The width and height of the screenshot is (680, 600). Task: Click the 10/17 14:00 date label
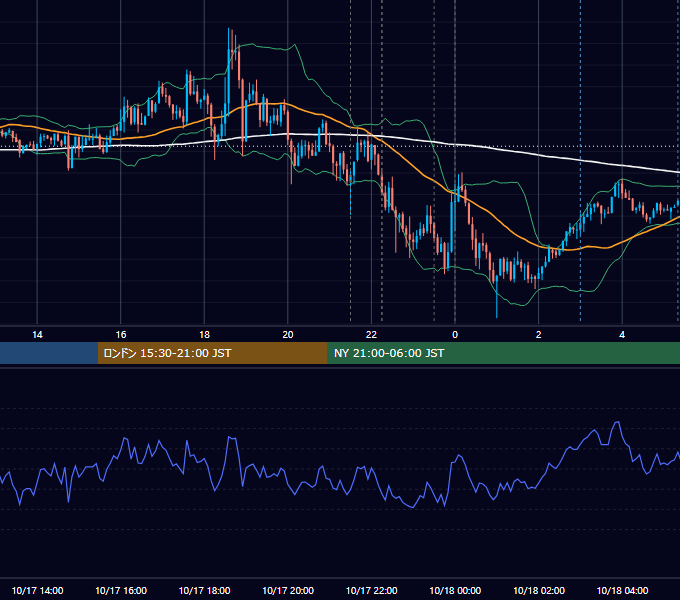coord(37,590)
